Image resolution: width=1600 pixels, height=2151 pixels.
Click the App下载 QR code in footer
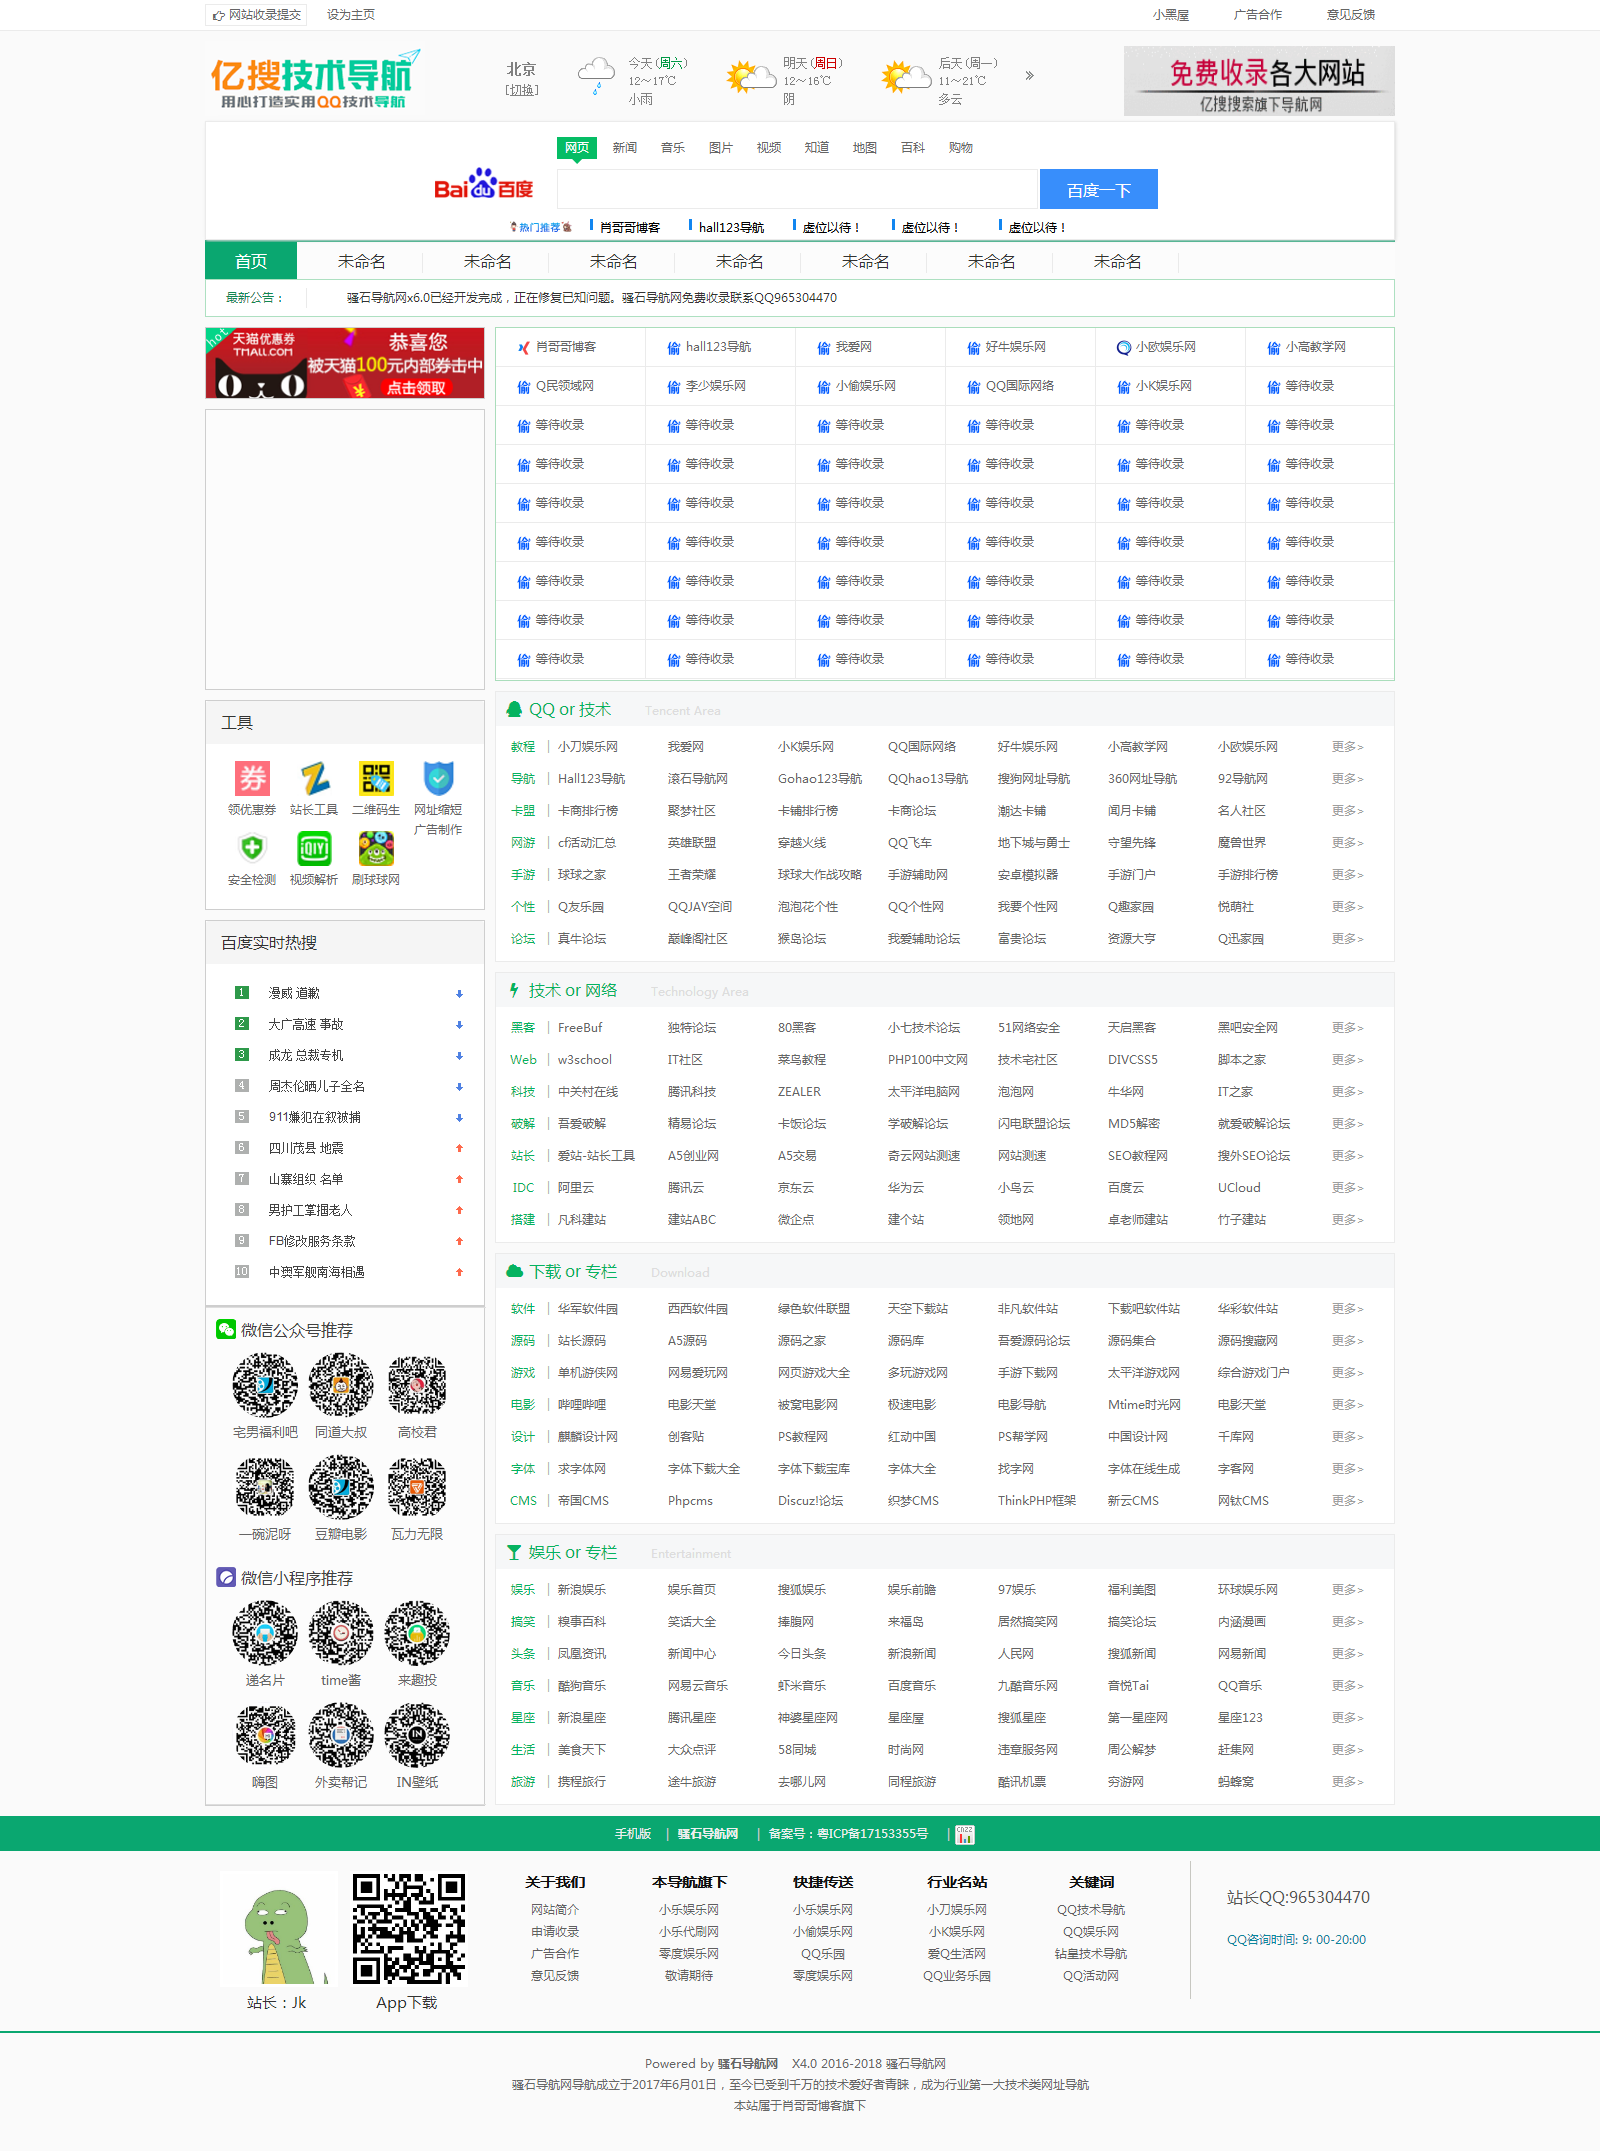pos(408,1929)
